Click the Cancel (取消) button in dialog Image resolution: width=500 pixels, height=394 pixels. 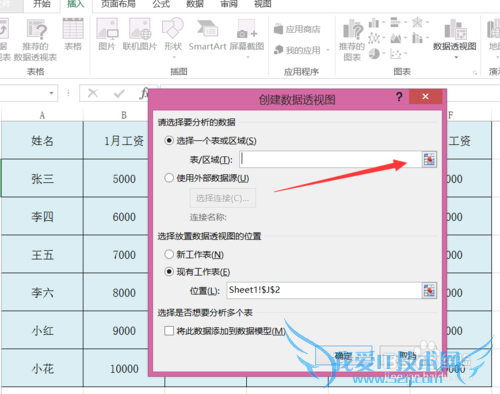pyautogui.click(x=407, y=355)
